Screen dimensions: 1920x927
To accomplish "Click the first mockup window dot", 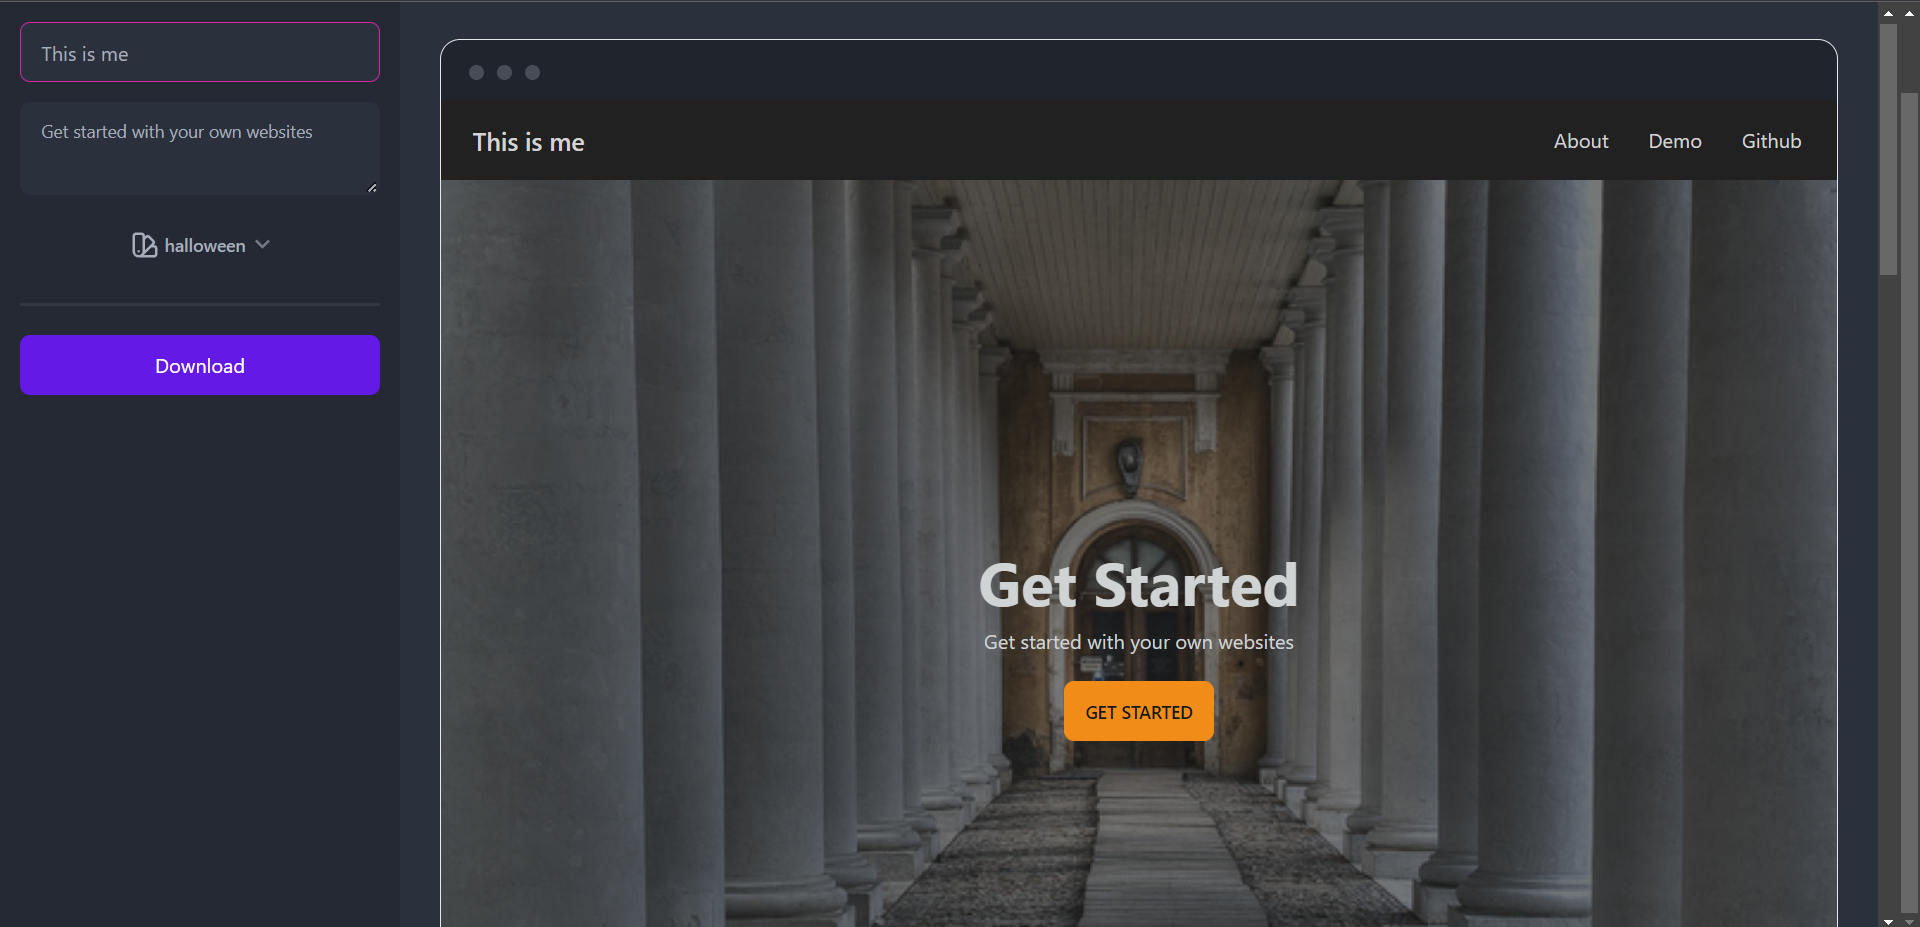I will (476, 72).
